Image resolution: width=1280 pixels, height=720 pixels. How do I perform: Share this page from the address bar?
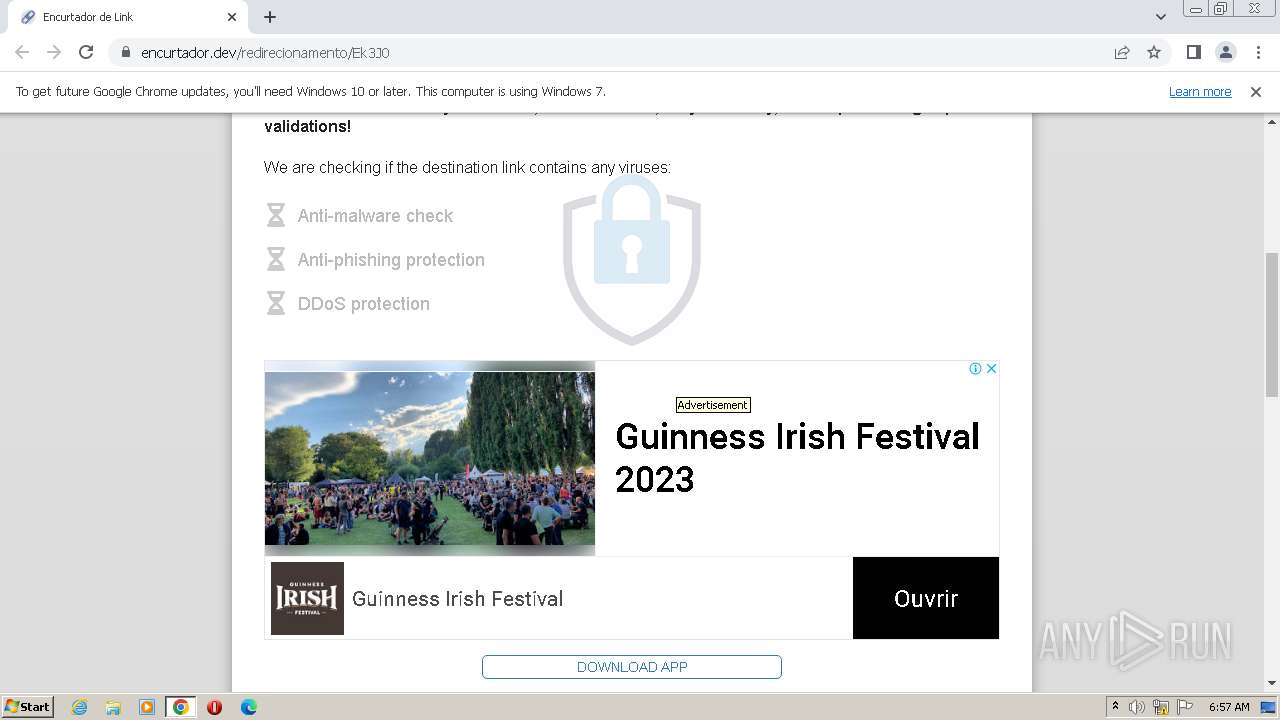[1122, 52]
